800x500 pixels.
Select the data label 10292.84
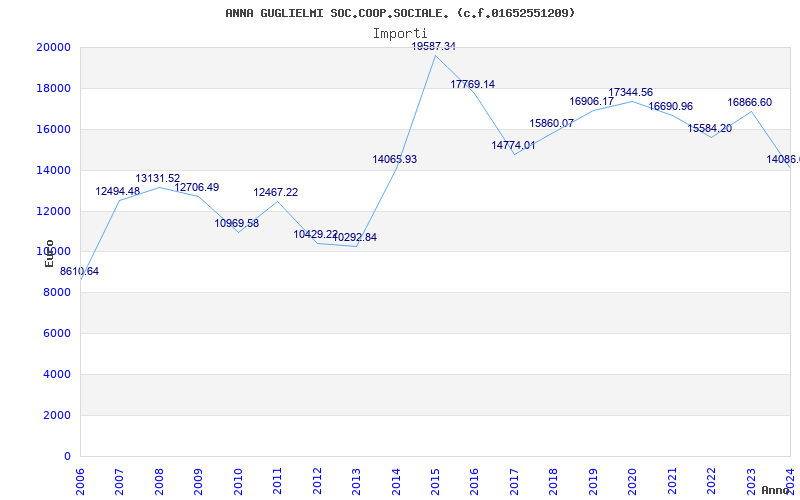[x=355, y=237]
